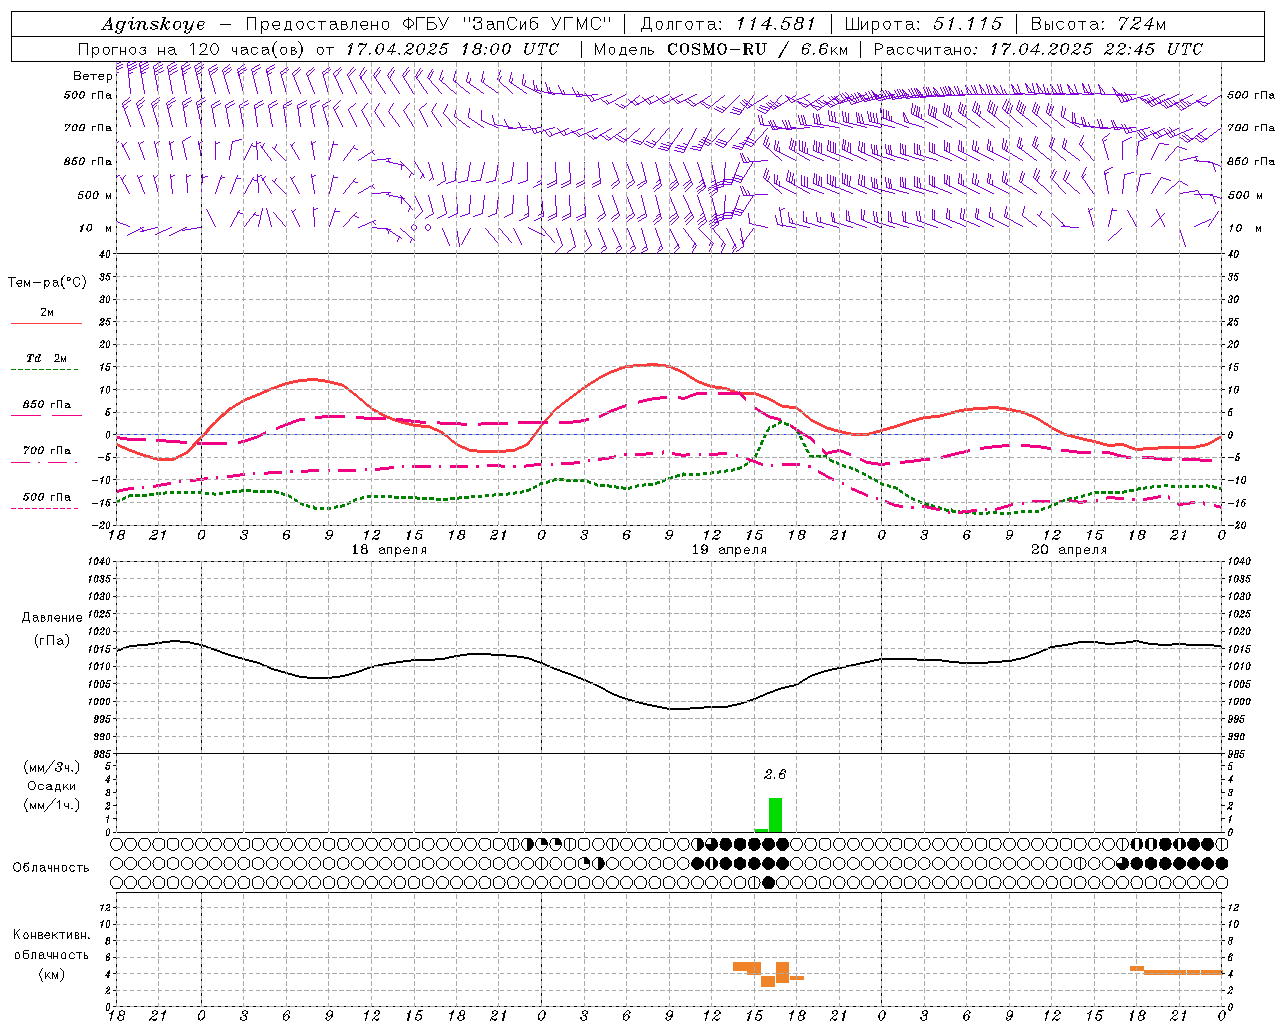This screenshot has width=1280, height=1024.
Task: Click the Ветер panel label
Action: click(x=93, y=76)
